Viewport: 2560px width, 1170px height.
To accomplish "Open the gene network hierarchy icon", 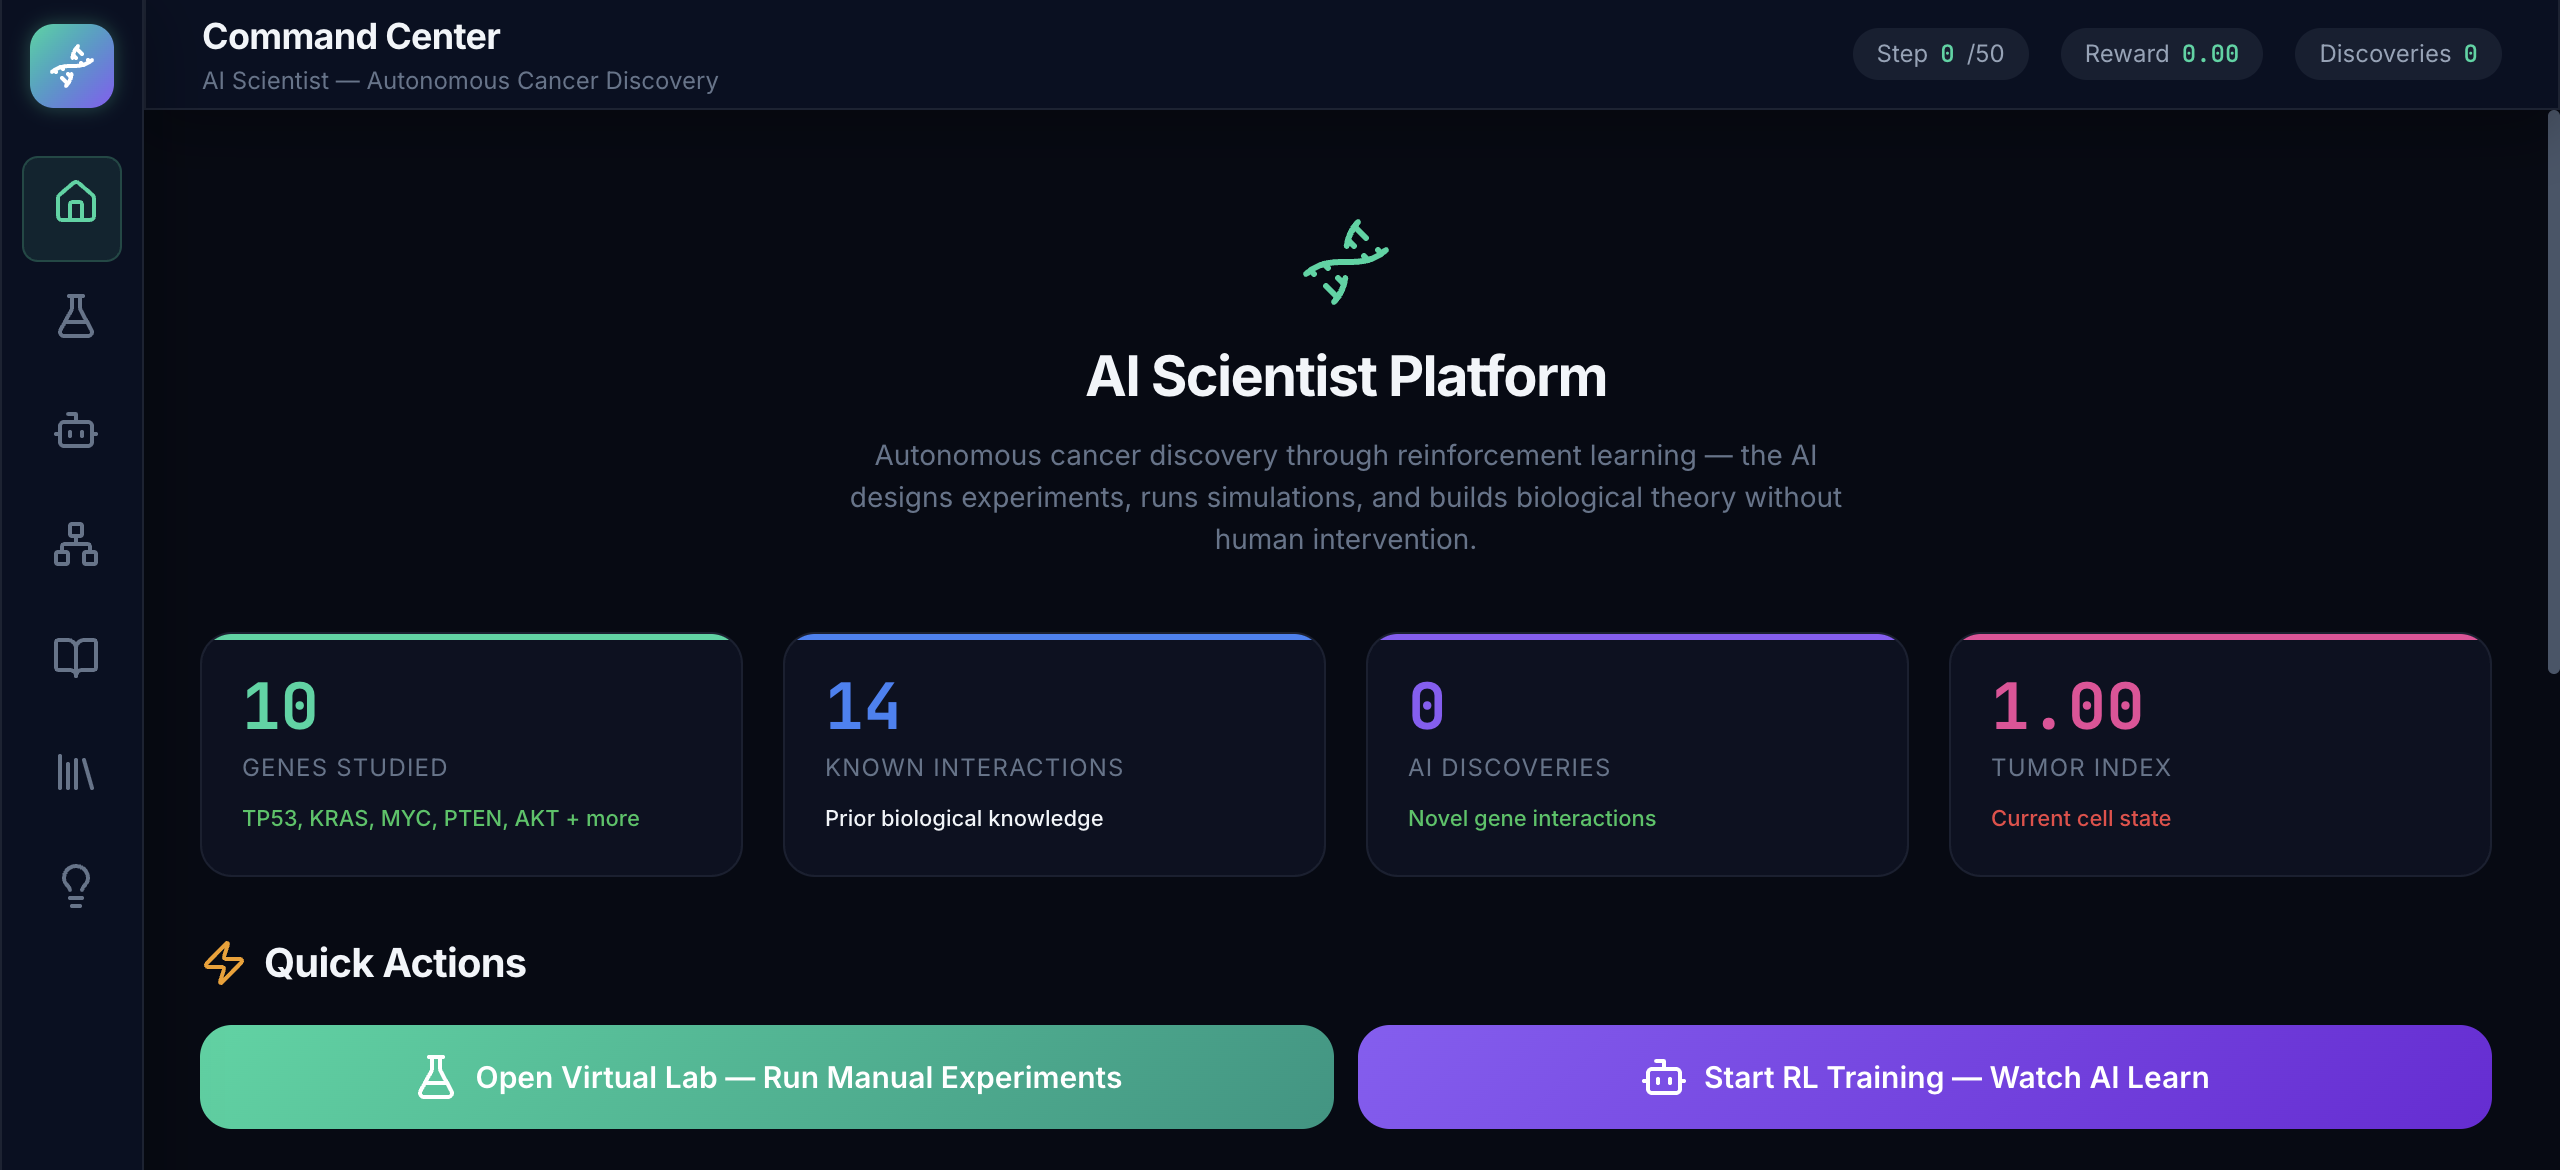I will (74, 545).
